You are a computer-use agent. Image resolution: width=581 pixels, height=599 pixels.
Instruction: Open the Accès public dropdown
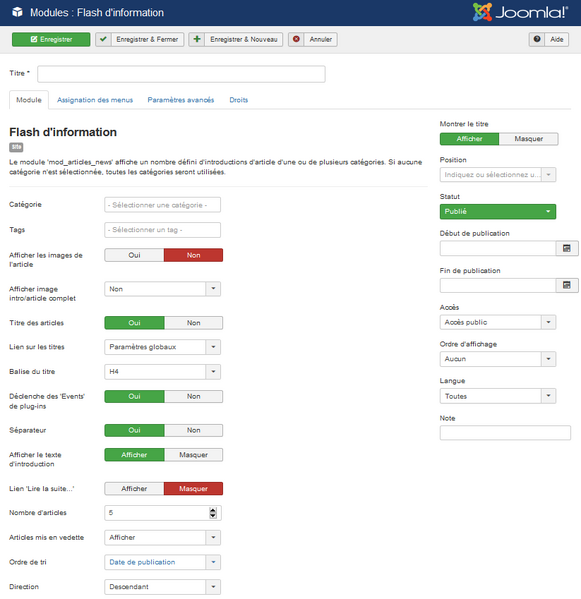(498, 322)
